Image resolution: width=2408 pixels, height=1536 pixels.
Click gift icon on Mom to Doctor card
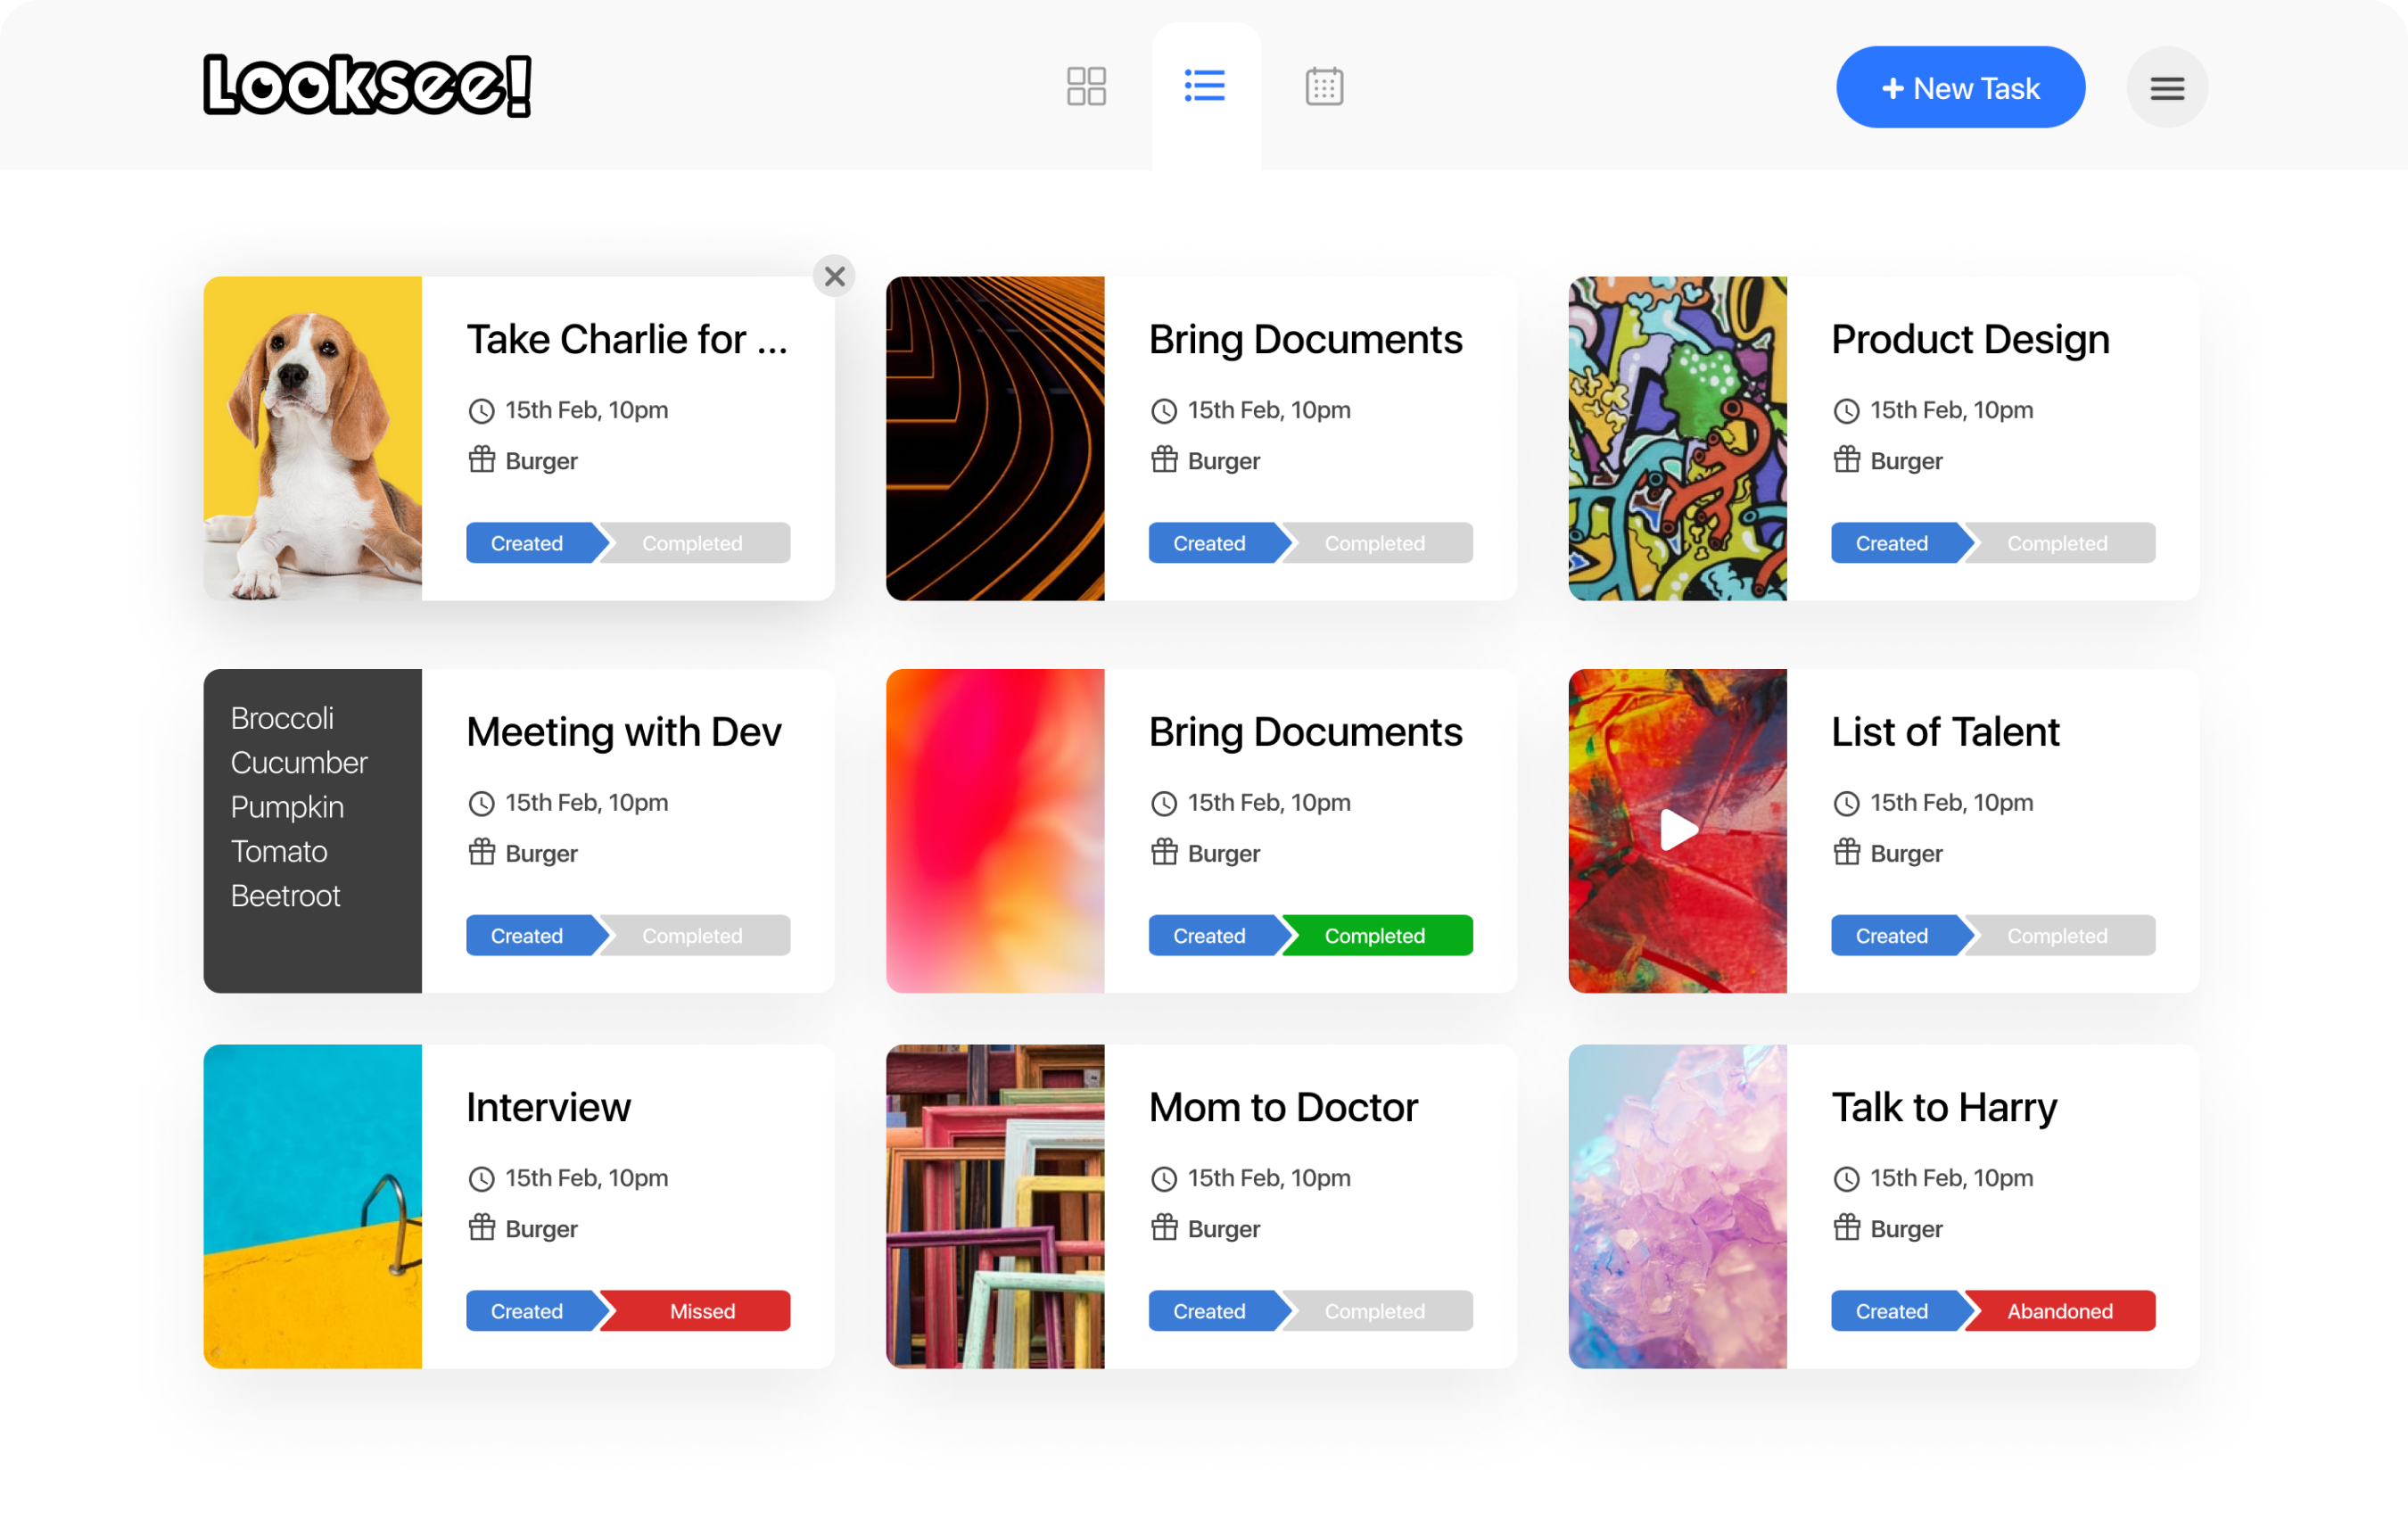(1164, 1228)
